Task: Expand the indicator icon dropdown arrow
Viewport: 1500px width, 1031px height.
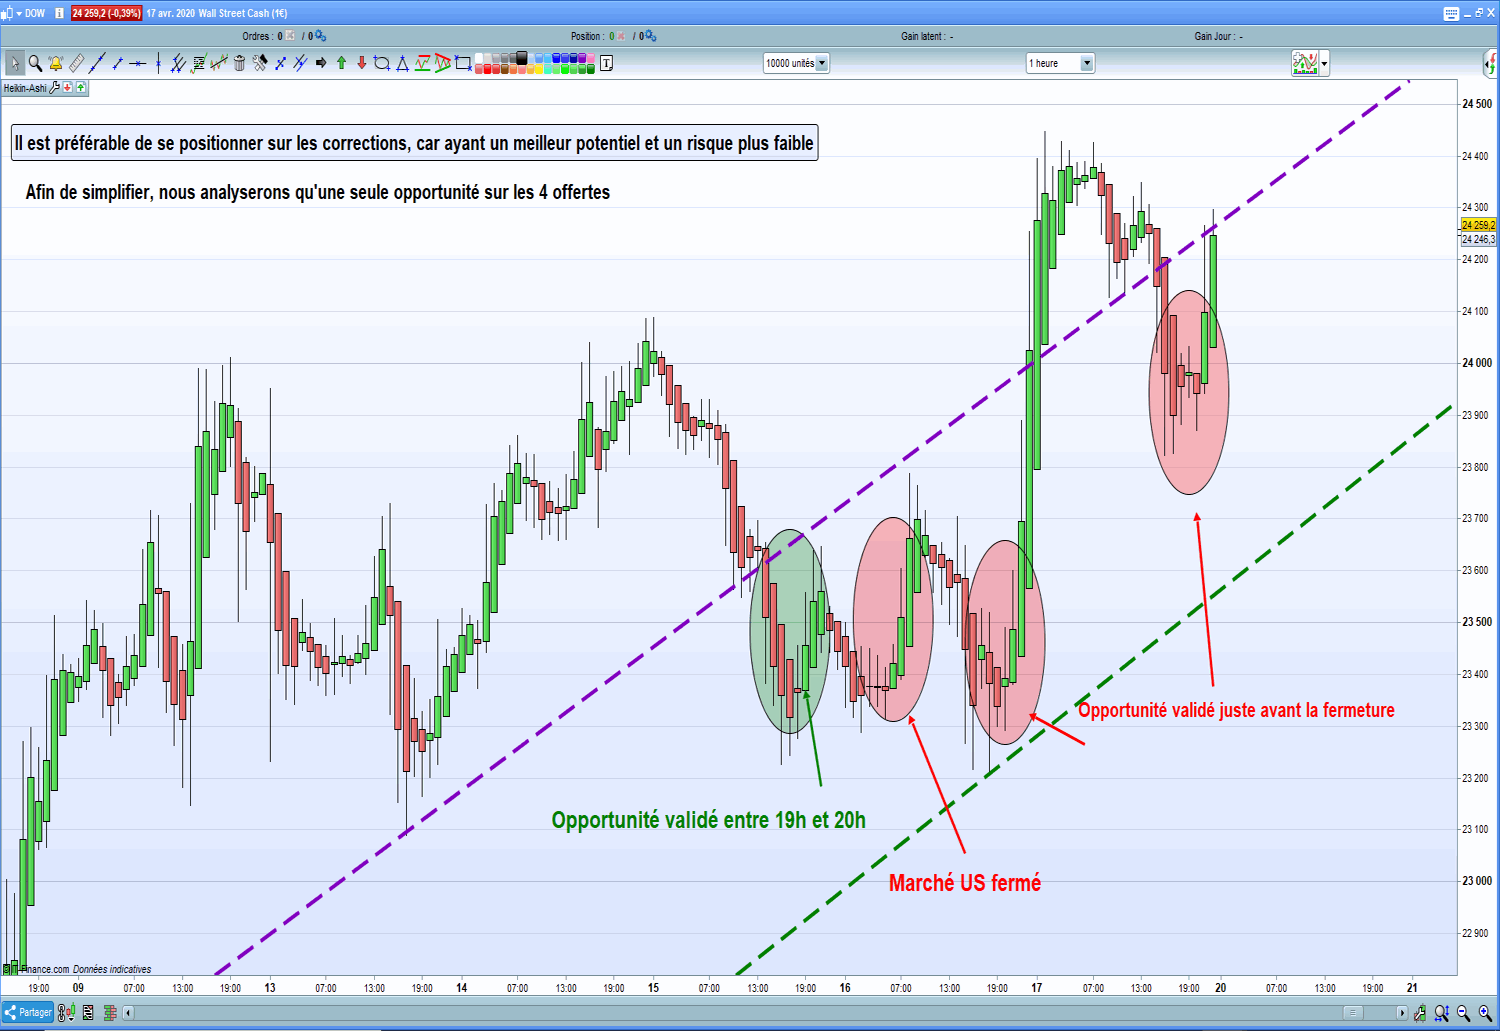Action: (1324, 63)
